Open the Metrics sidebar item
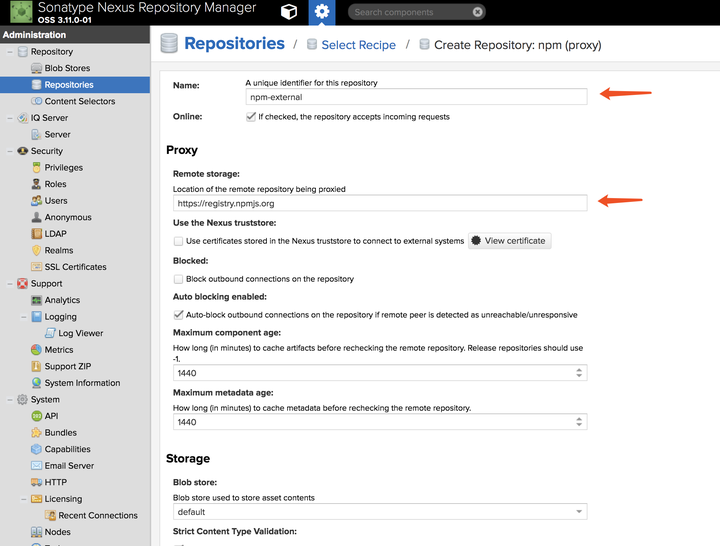Viewport: 720px width, 546px height. coord(59,349)
